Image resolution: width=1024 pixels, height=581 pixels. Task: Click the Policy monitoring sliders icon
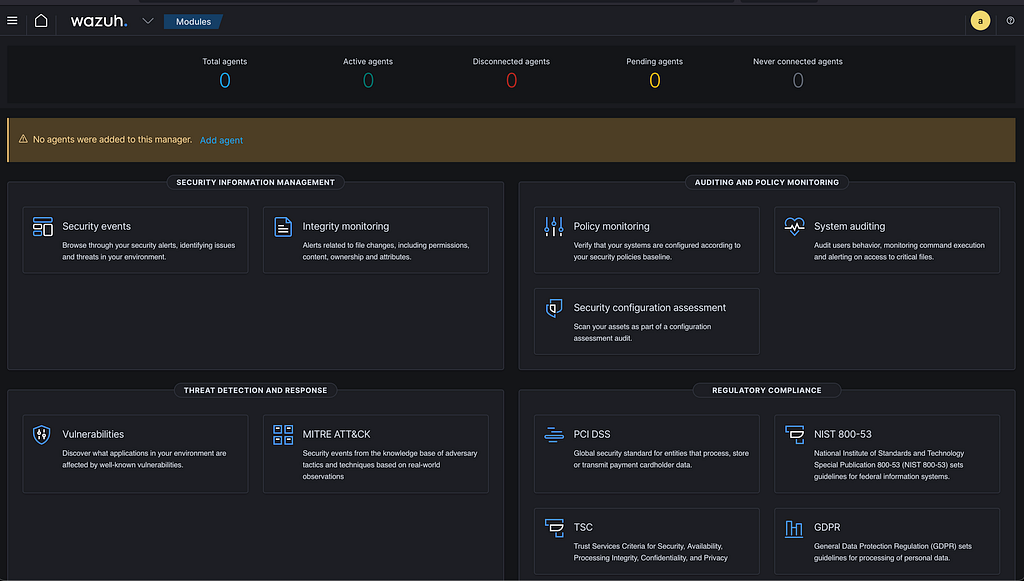click(554, 227)
